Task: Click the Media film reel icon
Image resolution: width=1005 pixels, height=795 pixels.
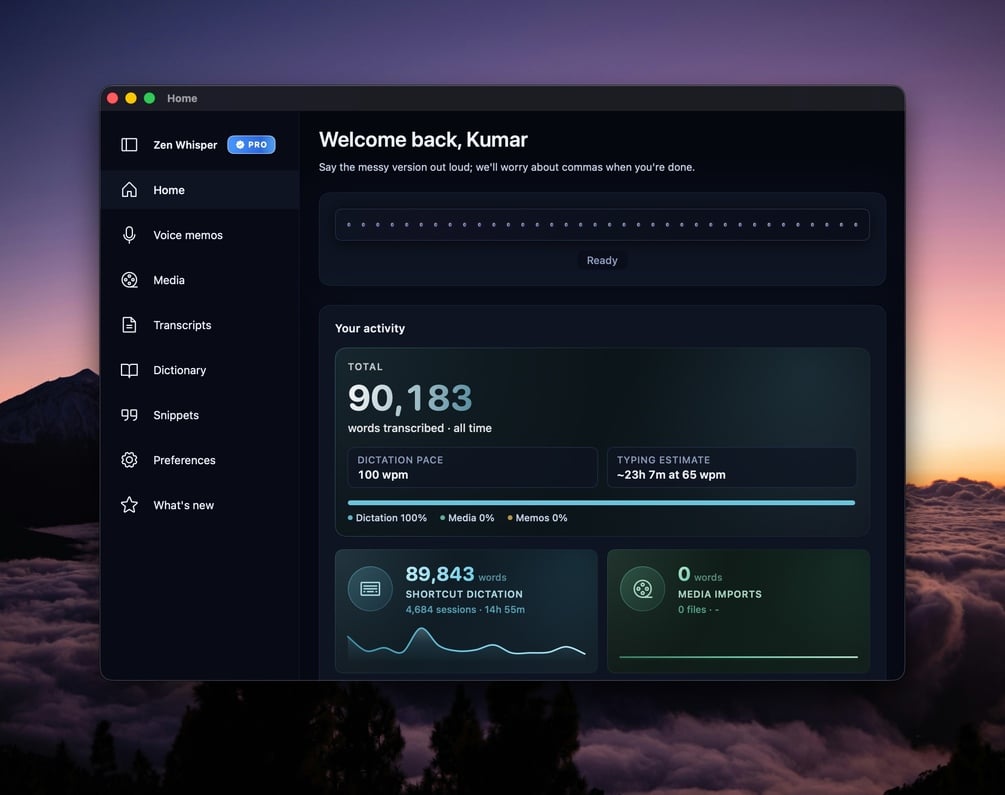Action: pos(129,280)
